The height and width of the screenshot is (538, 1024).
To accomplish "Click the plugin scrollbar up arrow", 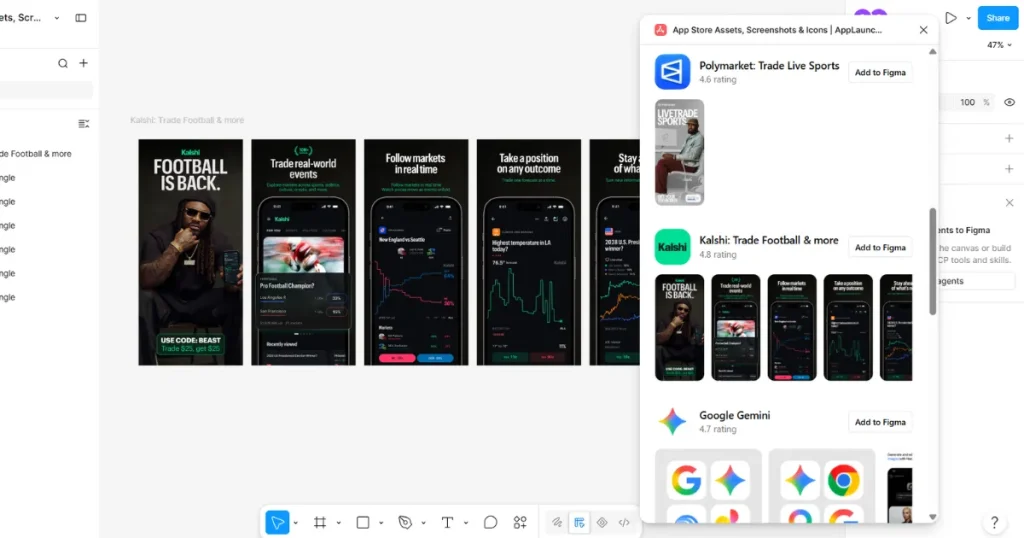I will click(x=933, y=52).
